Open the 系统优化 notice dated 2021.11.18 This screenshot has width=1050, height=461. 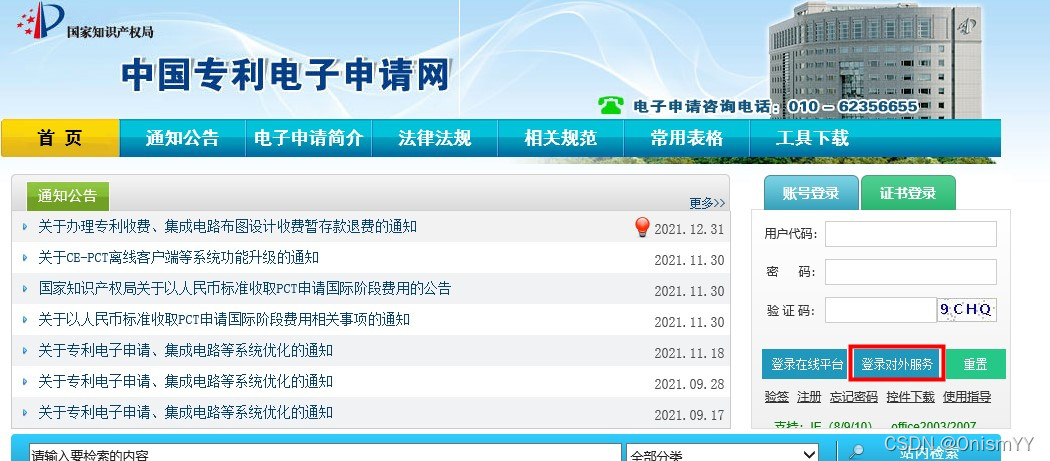185,350
